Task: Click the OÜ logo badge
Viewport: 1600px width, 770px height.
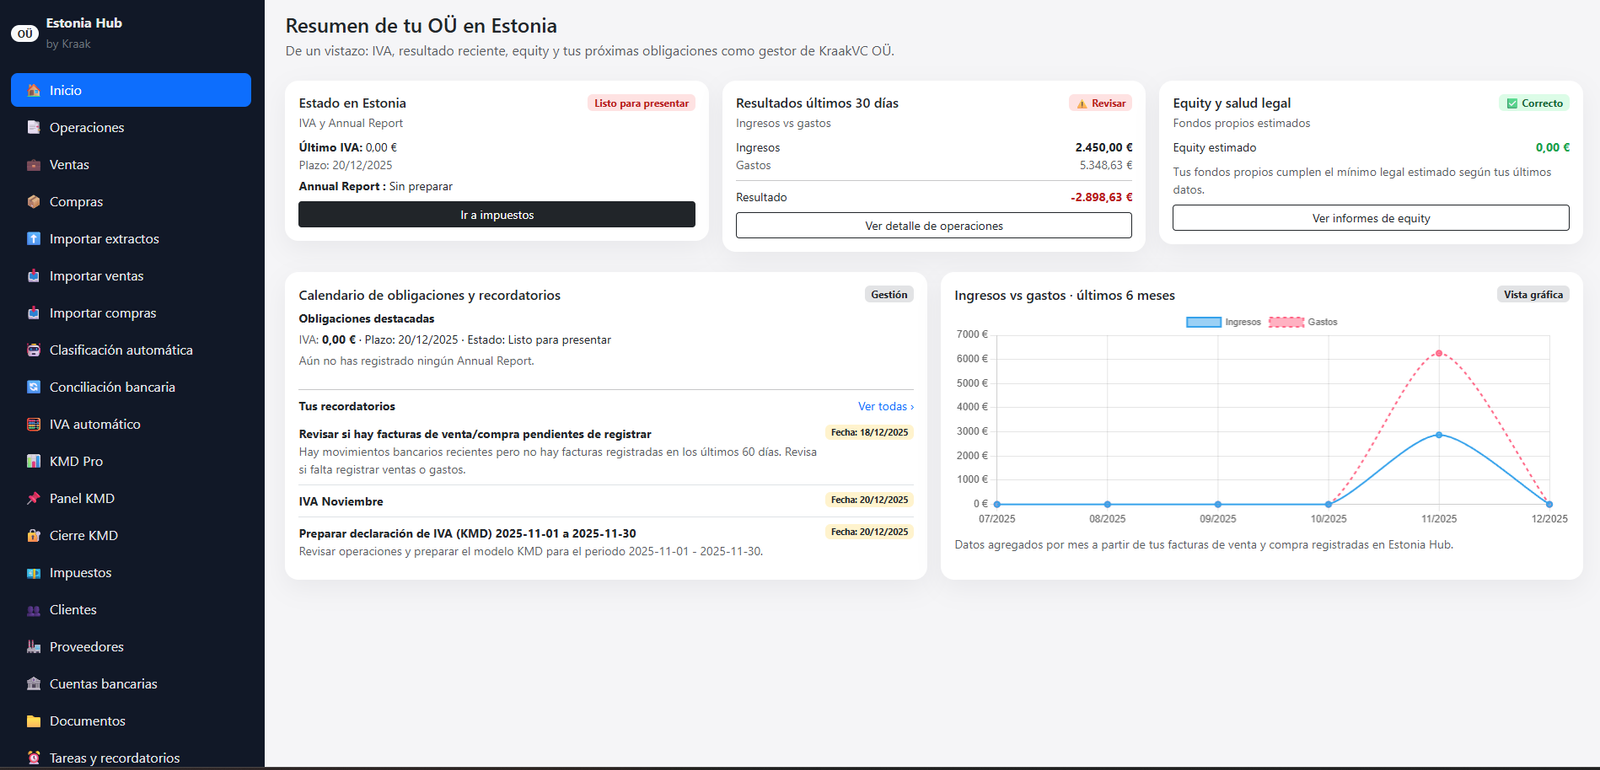Action: coord(25,33)
